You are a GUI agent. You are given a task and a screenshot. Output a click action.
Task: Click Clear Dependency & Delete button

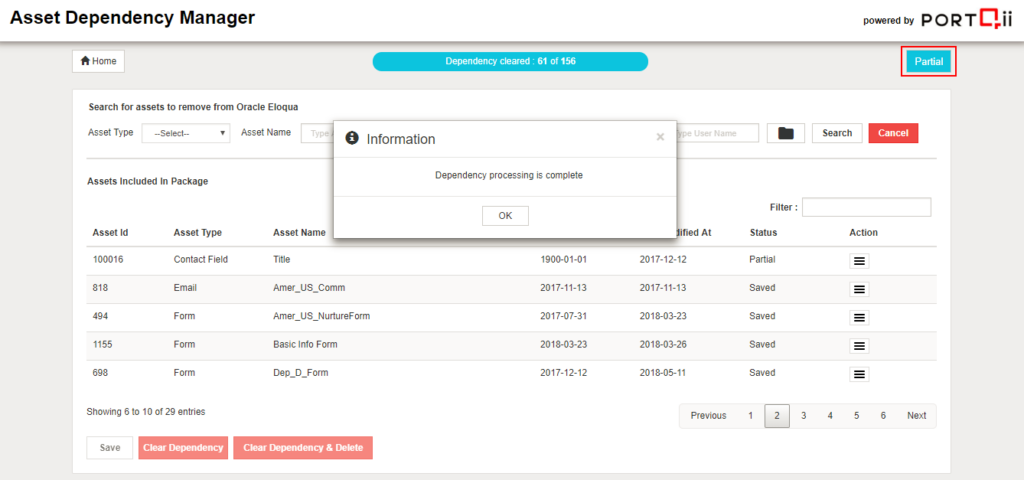click(303, 448)
